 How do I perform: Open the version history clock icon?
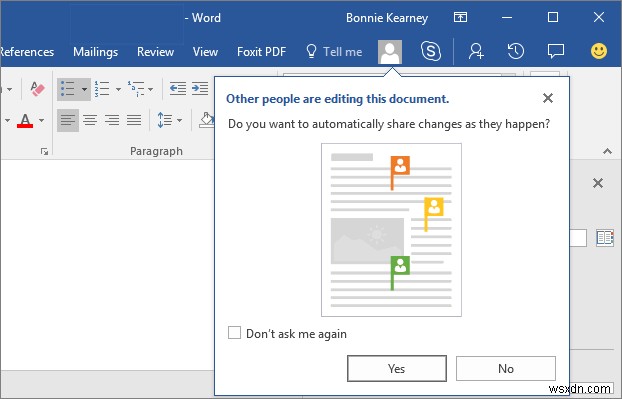tap(516, 52)
